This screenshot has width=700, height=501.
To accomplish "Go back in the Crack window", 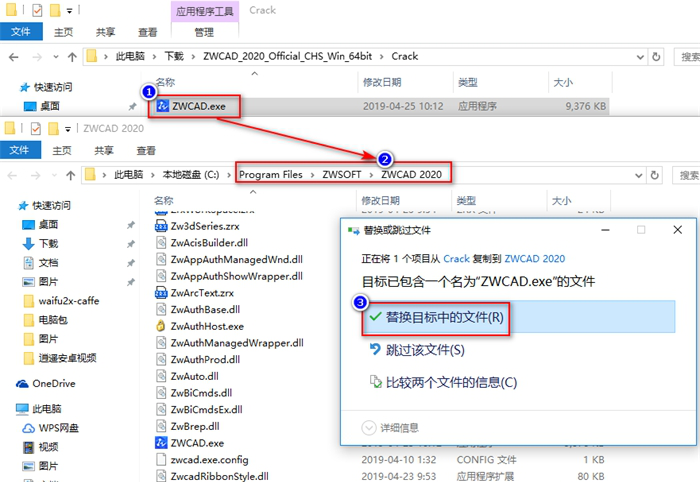I will [x=14, y=57].
